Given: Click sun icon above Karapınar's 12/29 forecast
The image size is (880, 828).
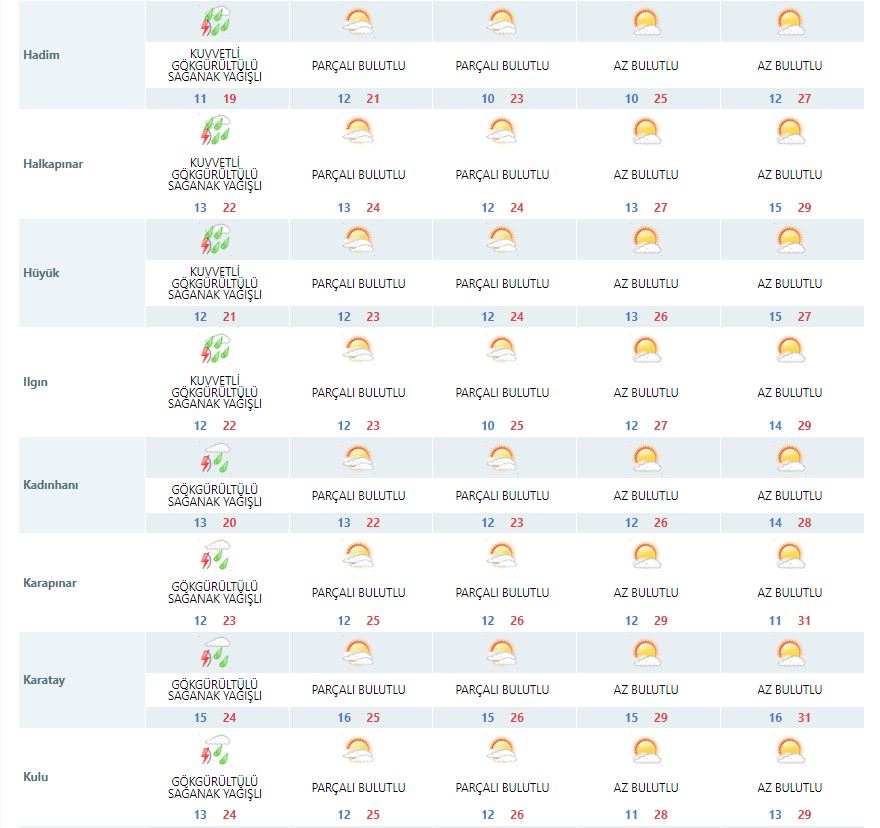Looking at the screenshot, I should (646, 555).
